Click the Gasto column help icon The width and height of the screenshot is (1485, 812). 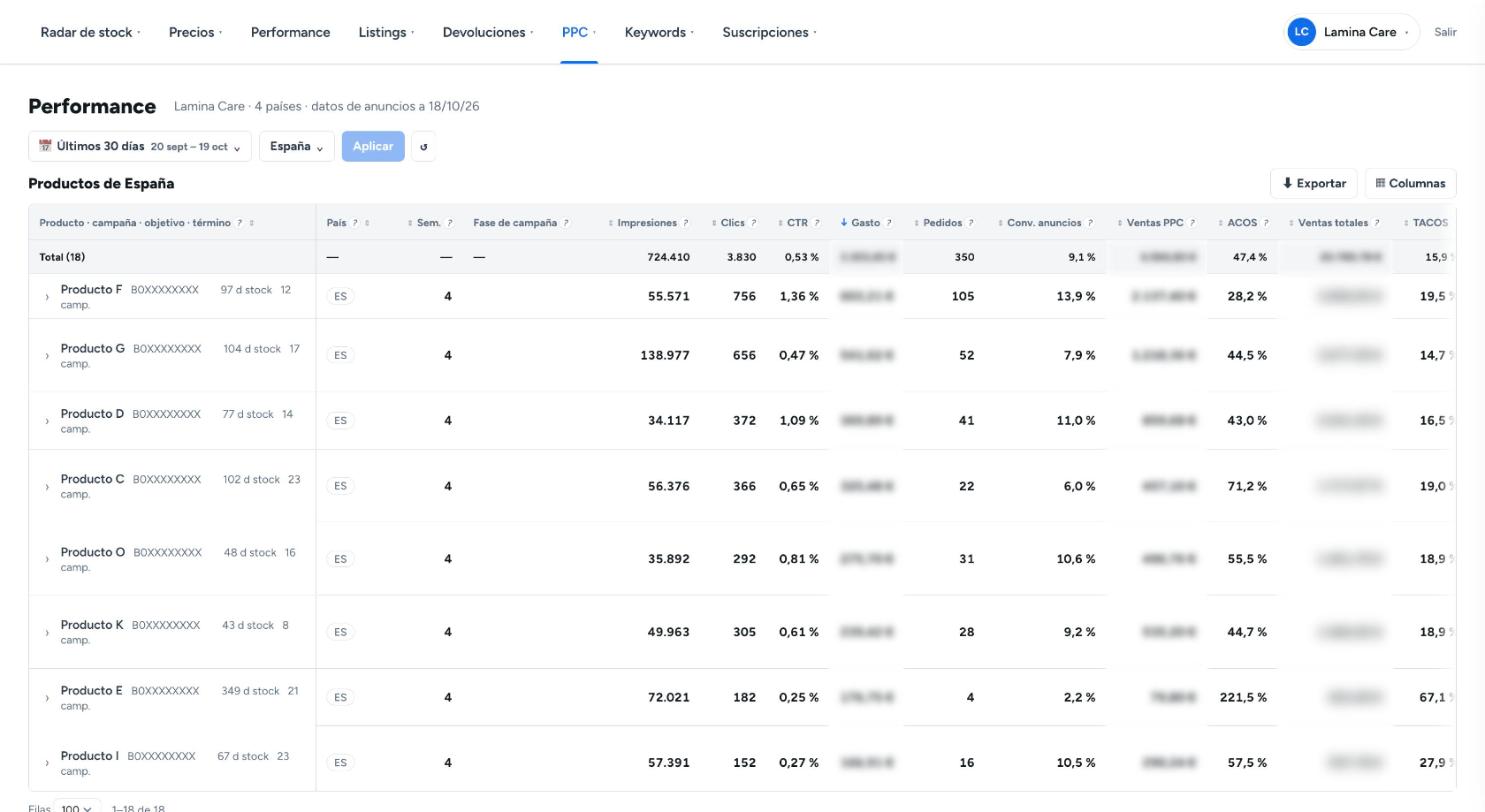pos(889,223)
